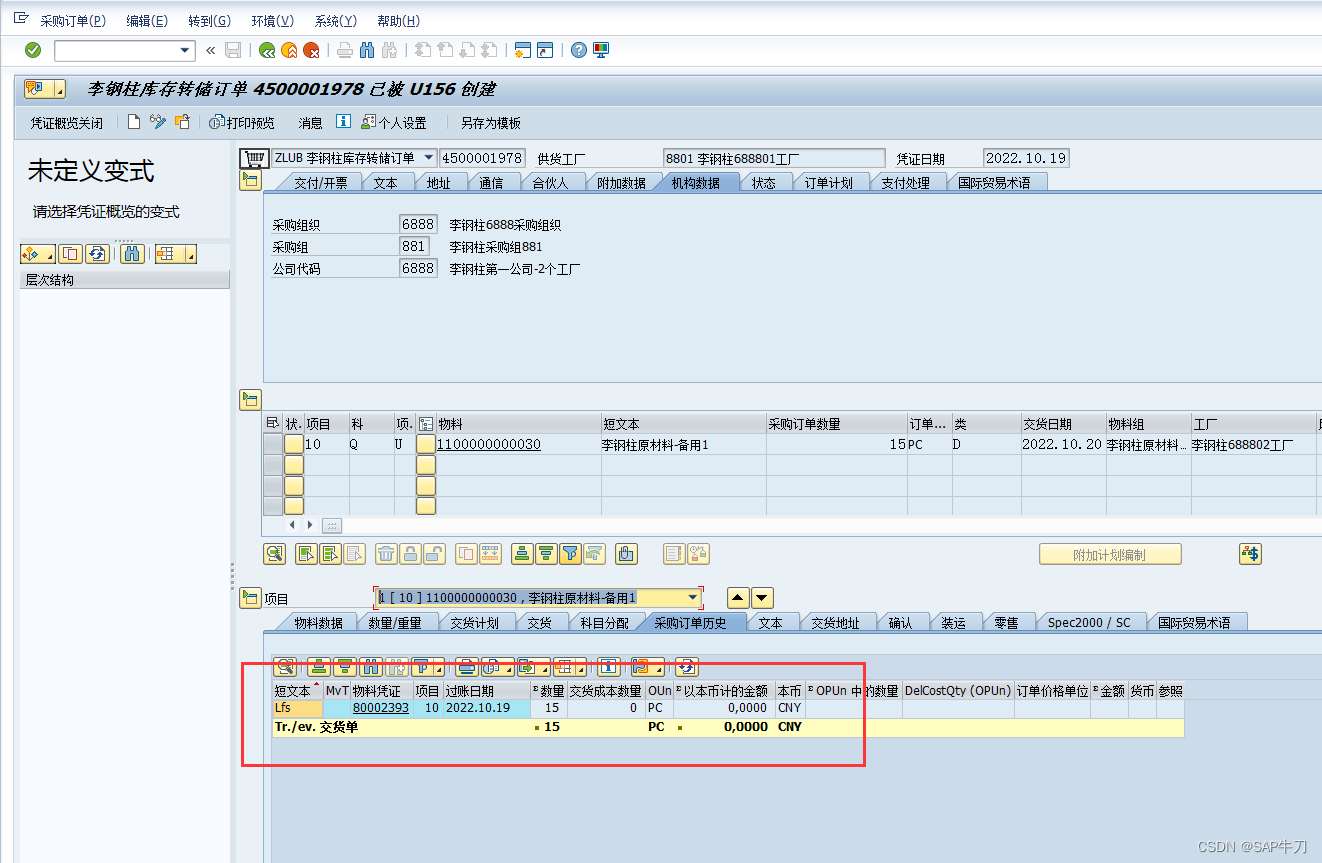The height and width of the screenshot is (863, 1322).
Task: Switch to the 交付/开票 header tab
Action: (x=320, y=183)
